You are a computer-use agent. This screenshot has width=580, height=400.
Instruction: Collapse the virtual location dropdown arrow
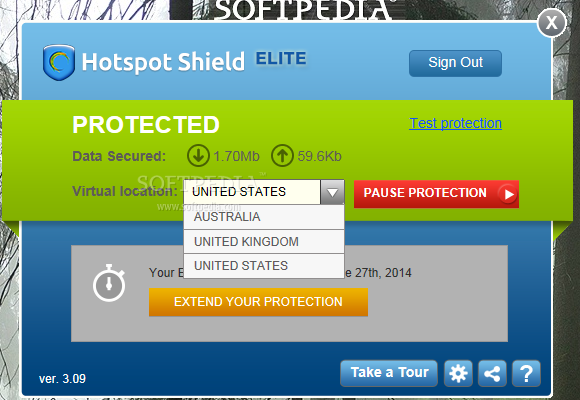coord(332,192)
